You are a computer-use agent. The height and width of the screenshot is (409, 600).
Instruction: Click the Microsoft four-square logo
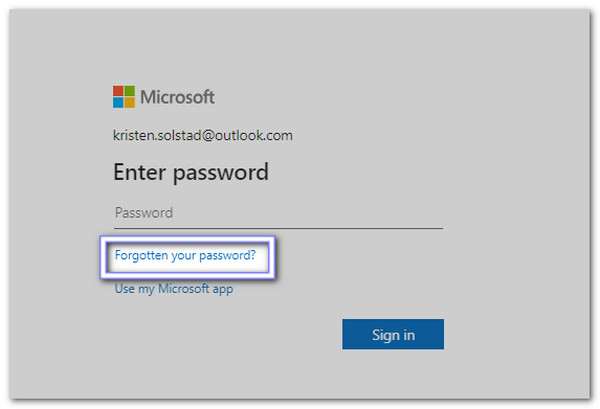tap(124, 97)
